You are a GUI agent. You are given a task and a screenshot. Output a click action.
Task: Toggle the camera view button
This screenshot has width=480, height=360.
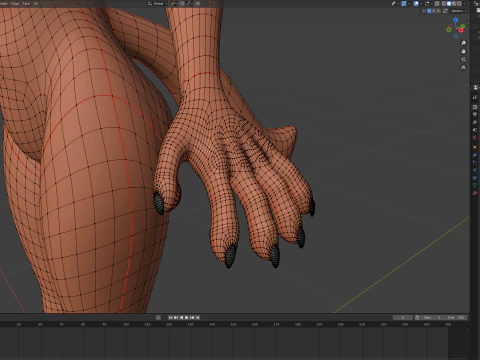tap(463, 59)
